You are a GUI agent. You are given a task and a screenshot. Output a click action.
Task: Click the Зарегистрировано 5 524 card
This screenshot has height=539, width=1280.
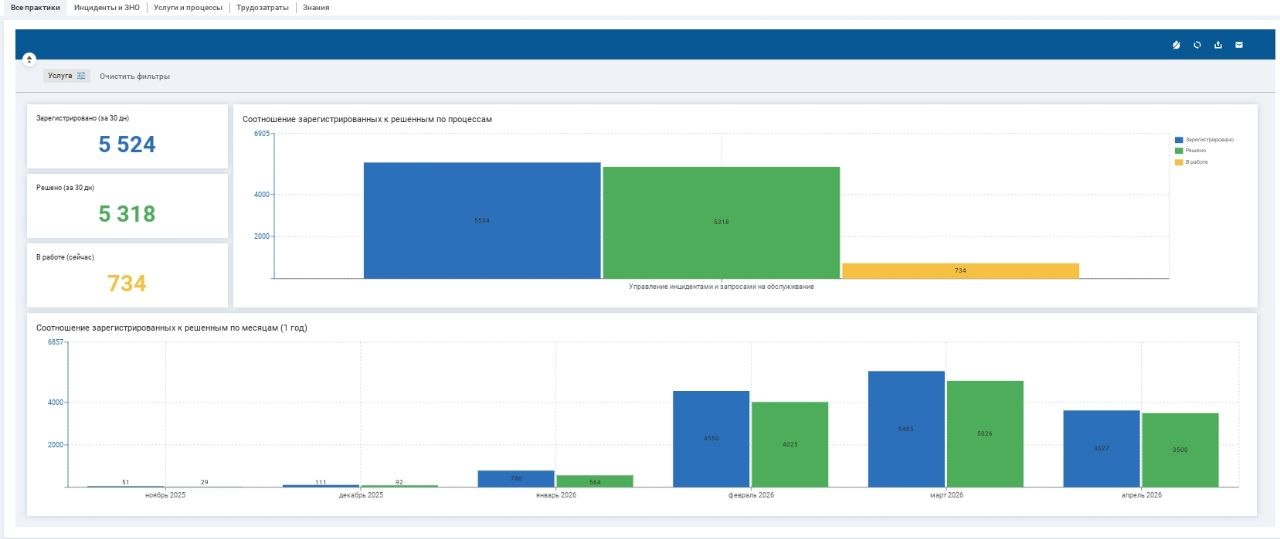(x=127, y=136)
